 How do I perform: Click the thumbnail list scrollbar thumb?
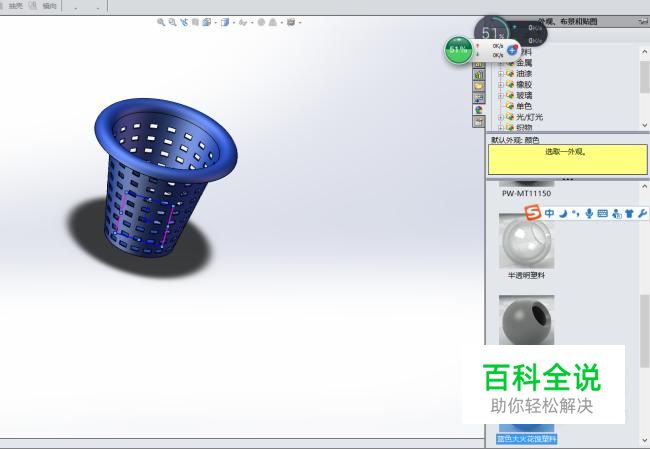point(644,331)
